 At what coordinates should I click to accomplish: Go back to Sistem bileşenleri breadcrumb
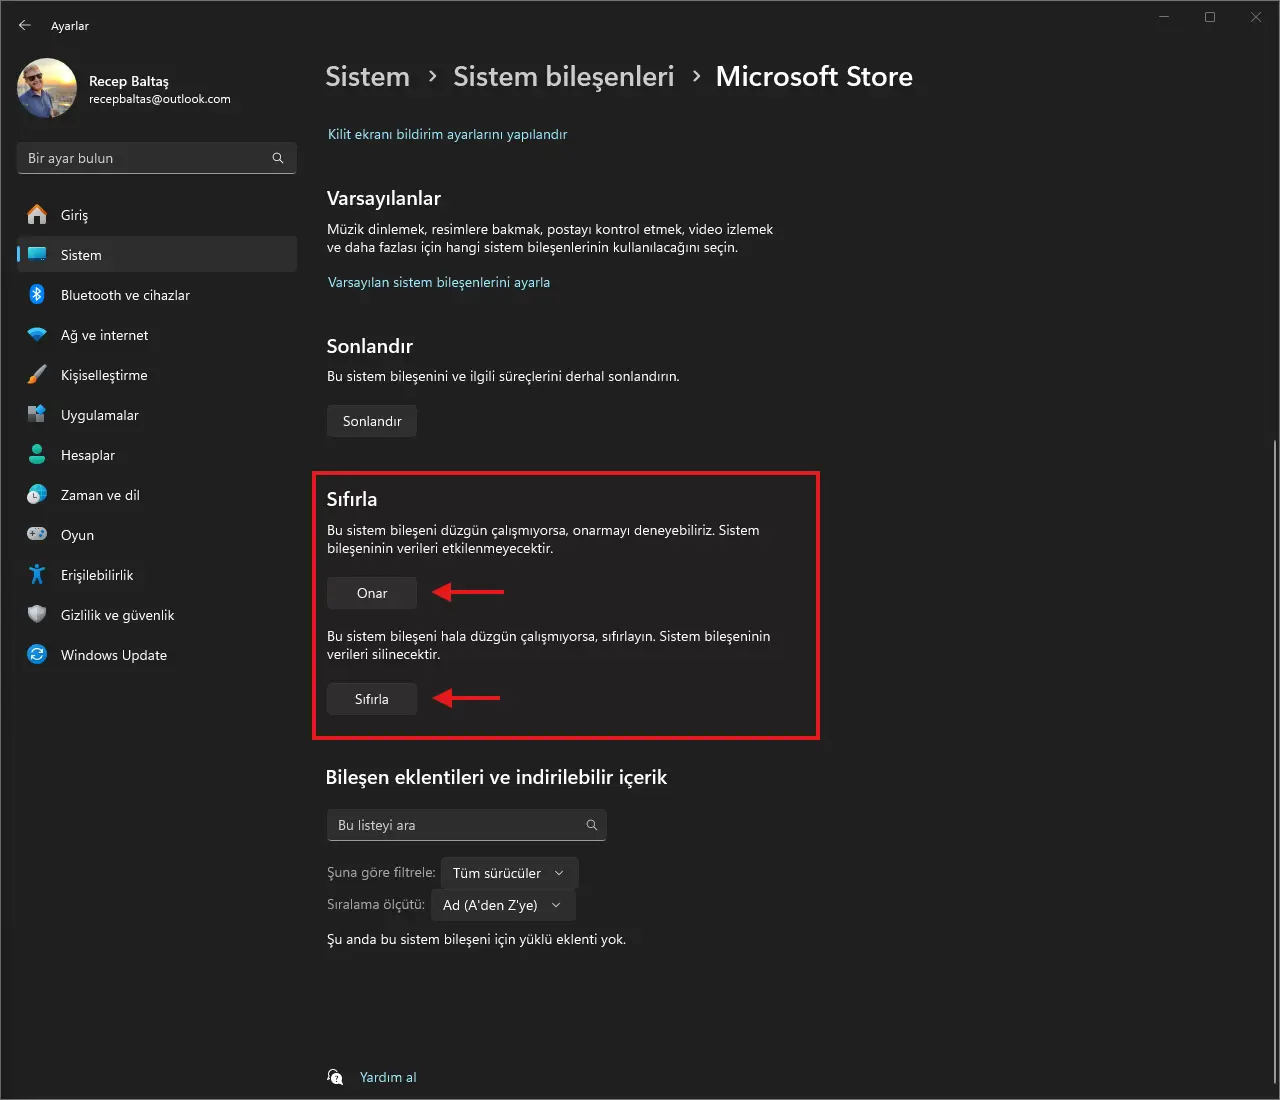point(563,77)
